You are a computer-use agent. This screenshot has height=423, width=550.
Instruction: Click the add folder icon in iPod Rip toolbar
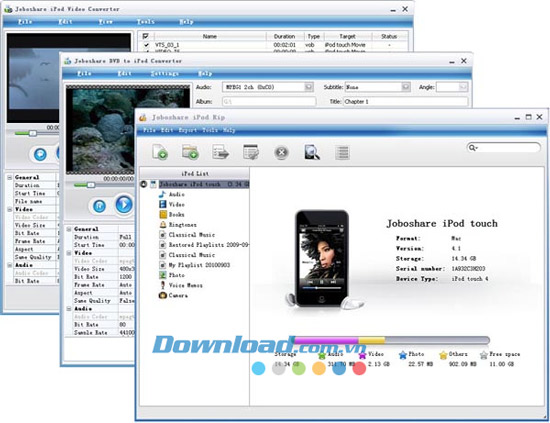pyautogui.click(x=190, y=152)
